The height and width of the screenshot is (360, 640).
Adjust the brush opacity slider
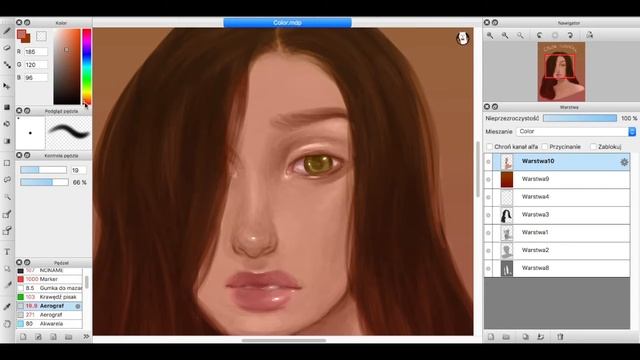coord(44,182)
